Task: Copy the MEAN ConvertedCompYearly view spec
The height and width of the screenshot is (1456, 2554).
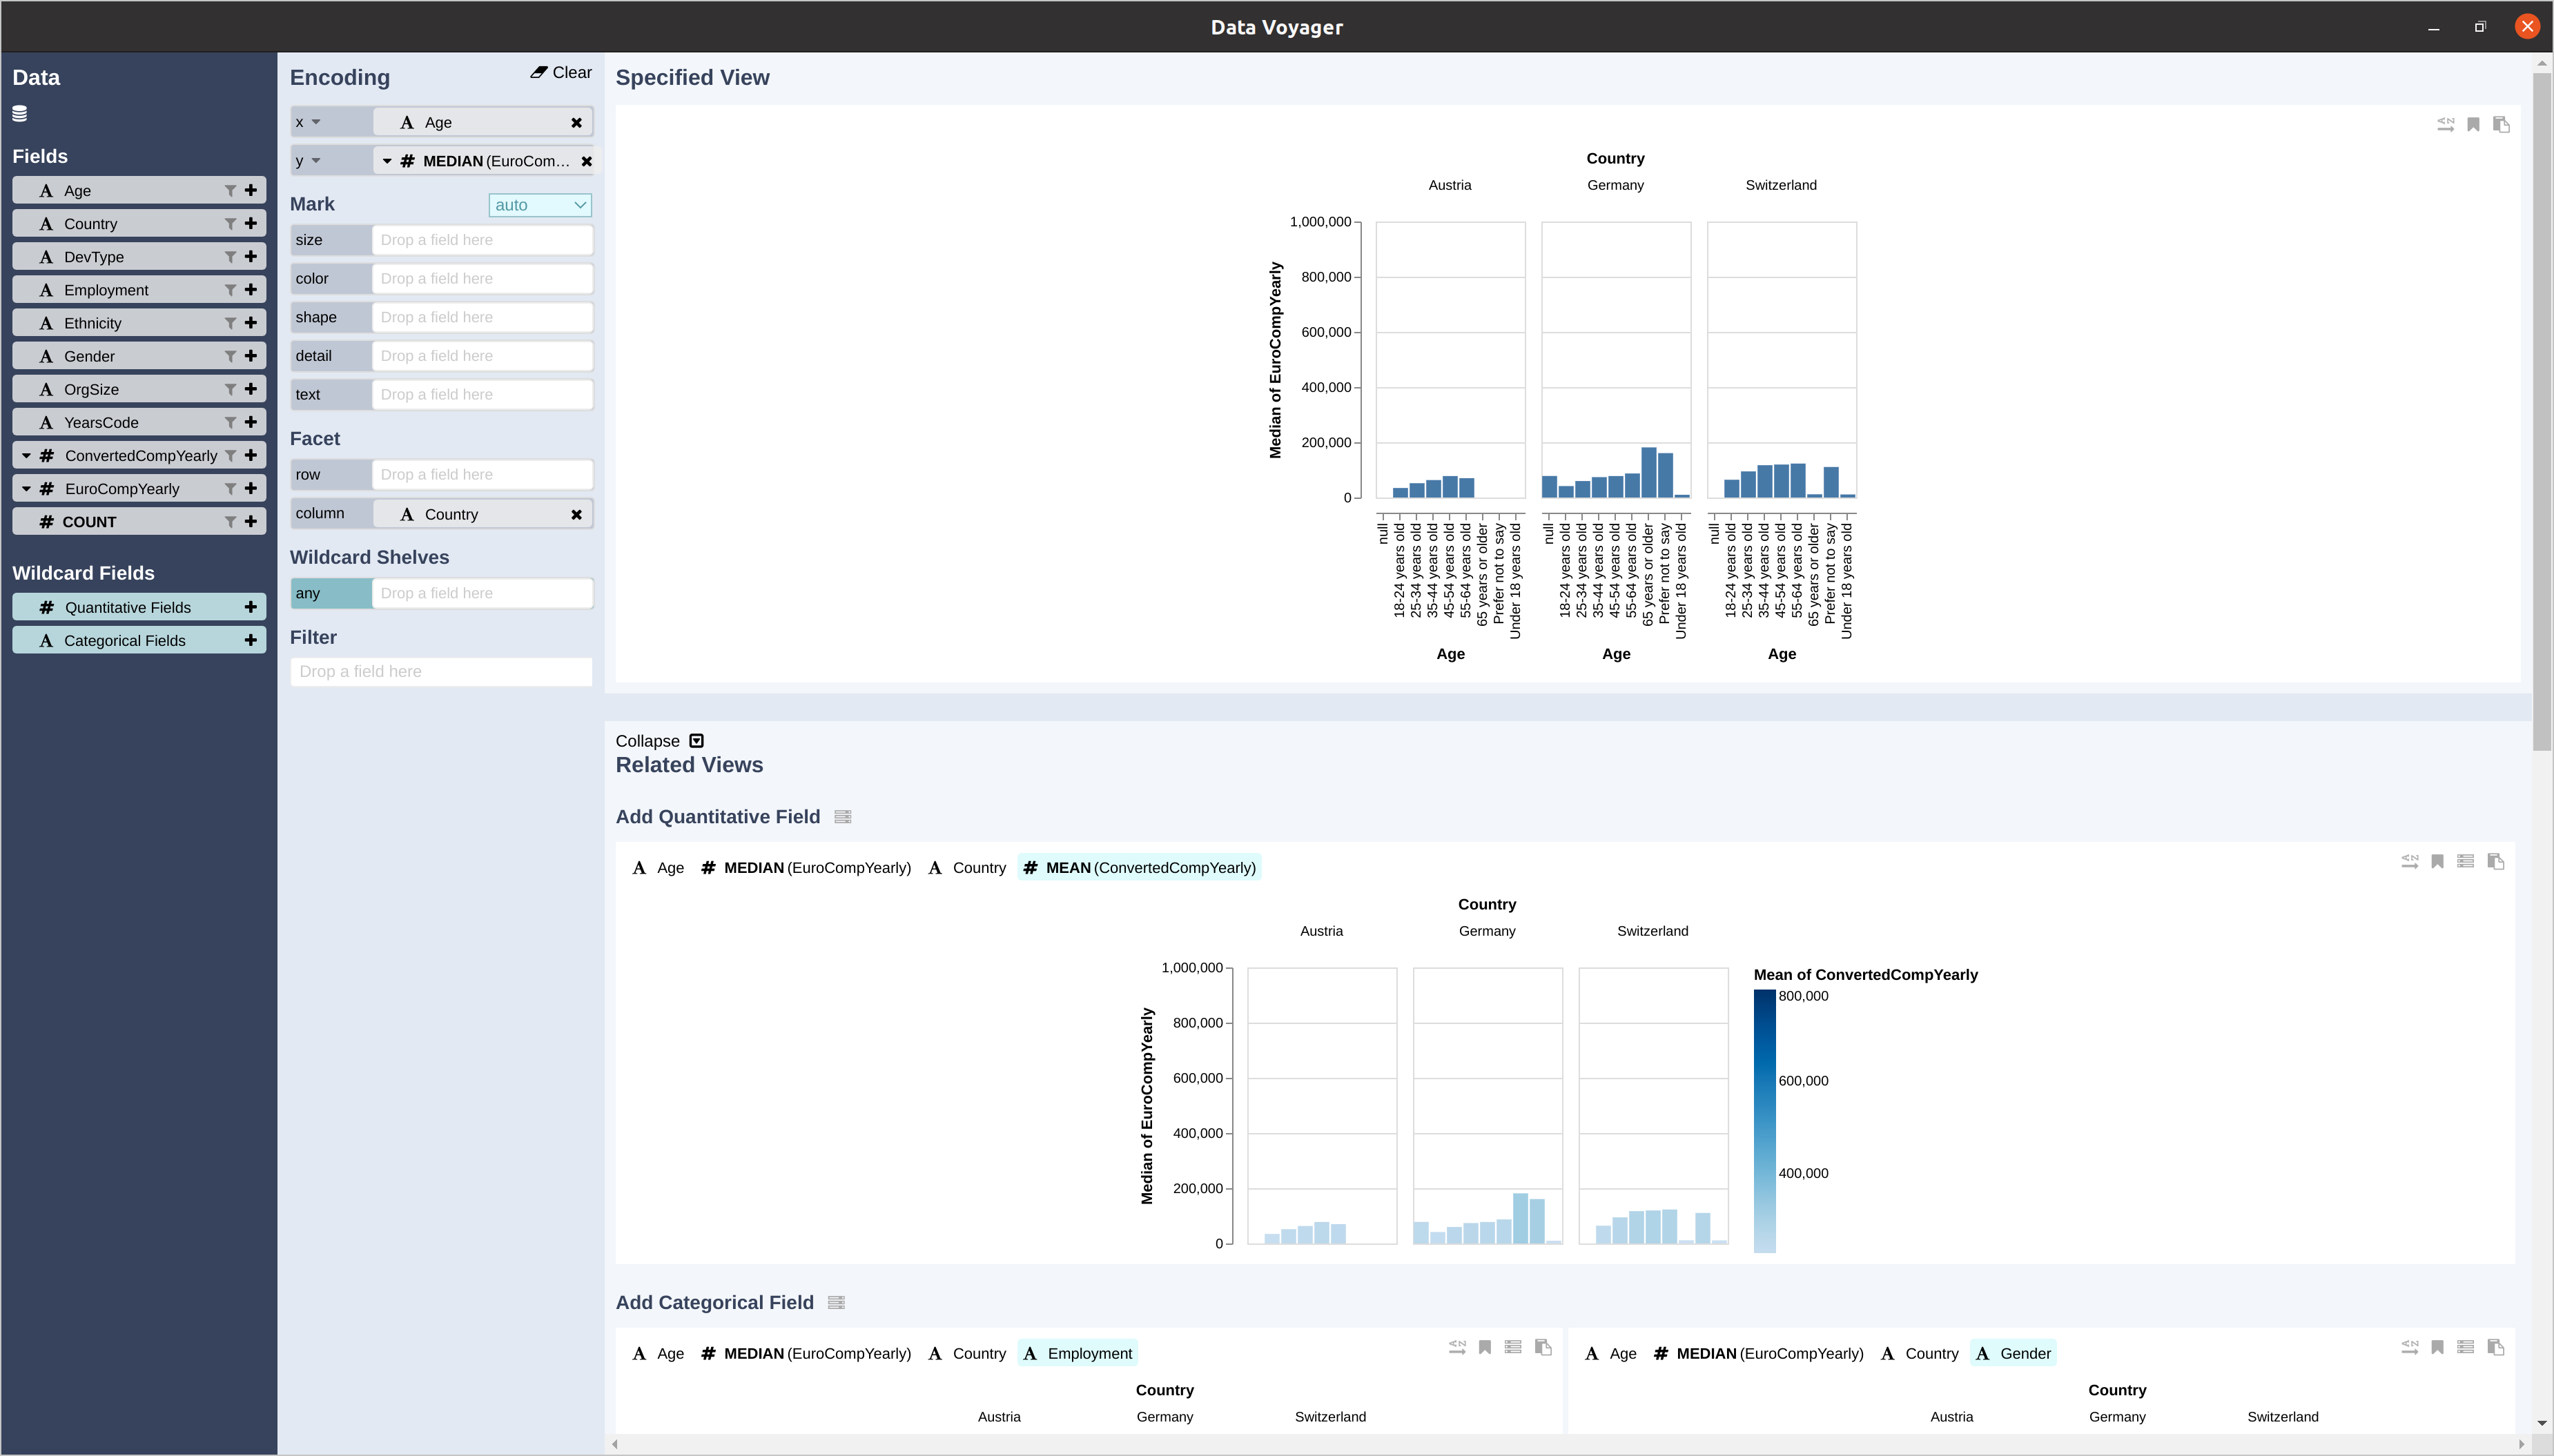Action: (x=2496, y=861)
